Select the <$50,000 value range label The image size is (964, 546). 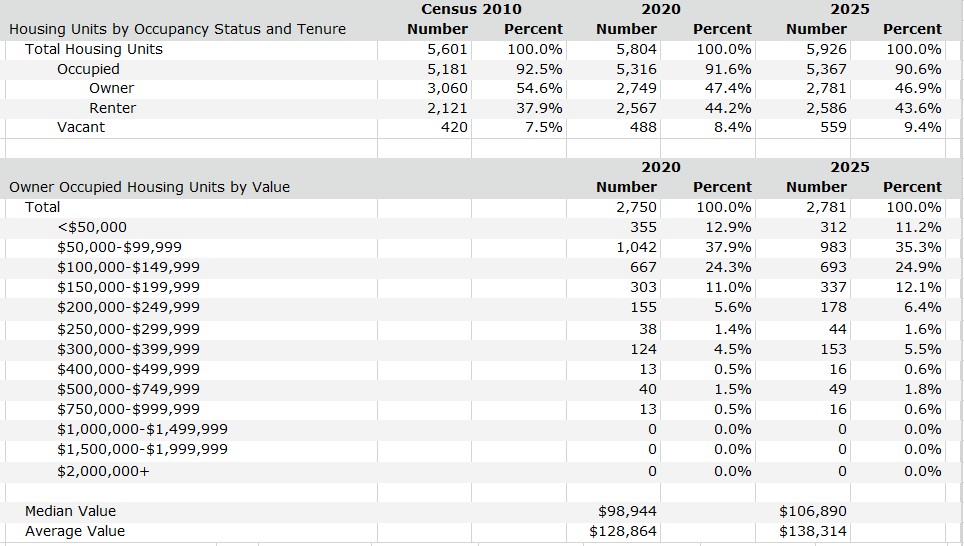(x=92, y=228)
